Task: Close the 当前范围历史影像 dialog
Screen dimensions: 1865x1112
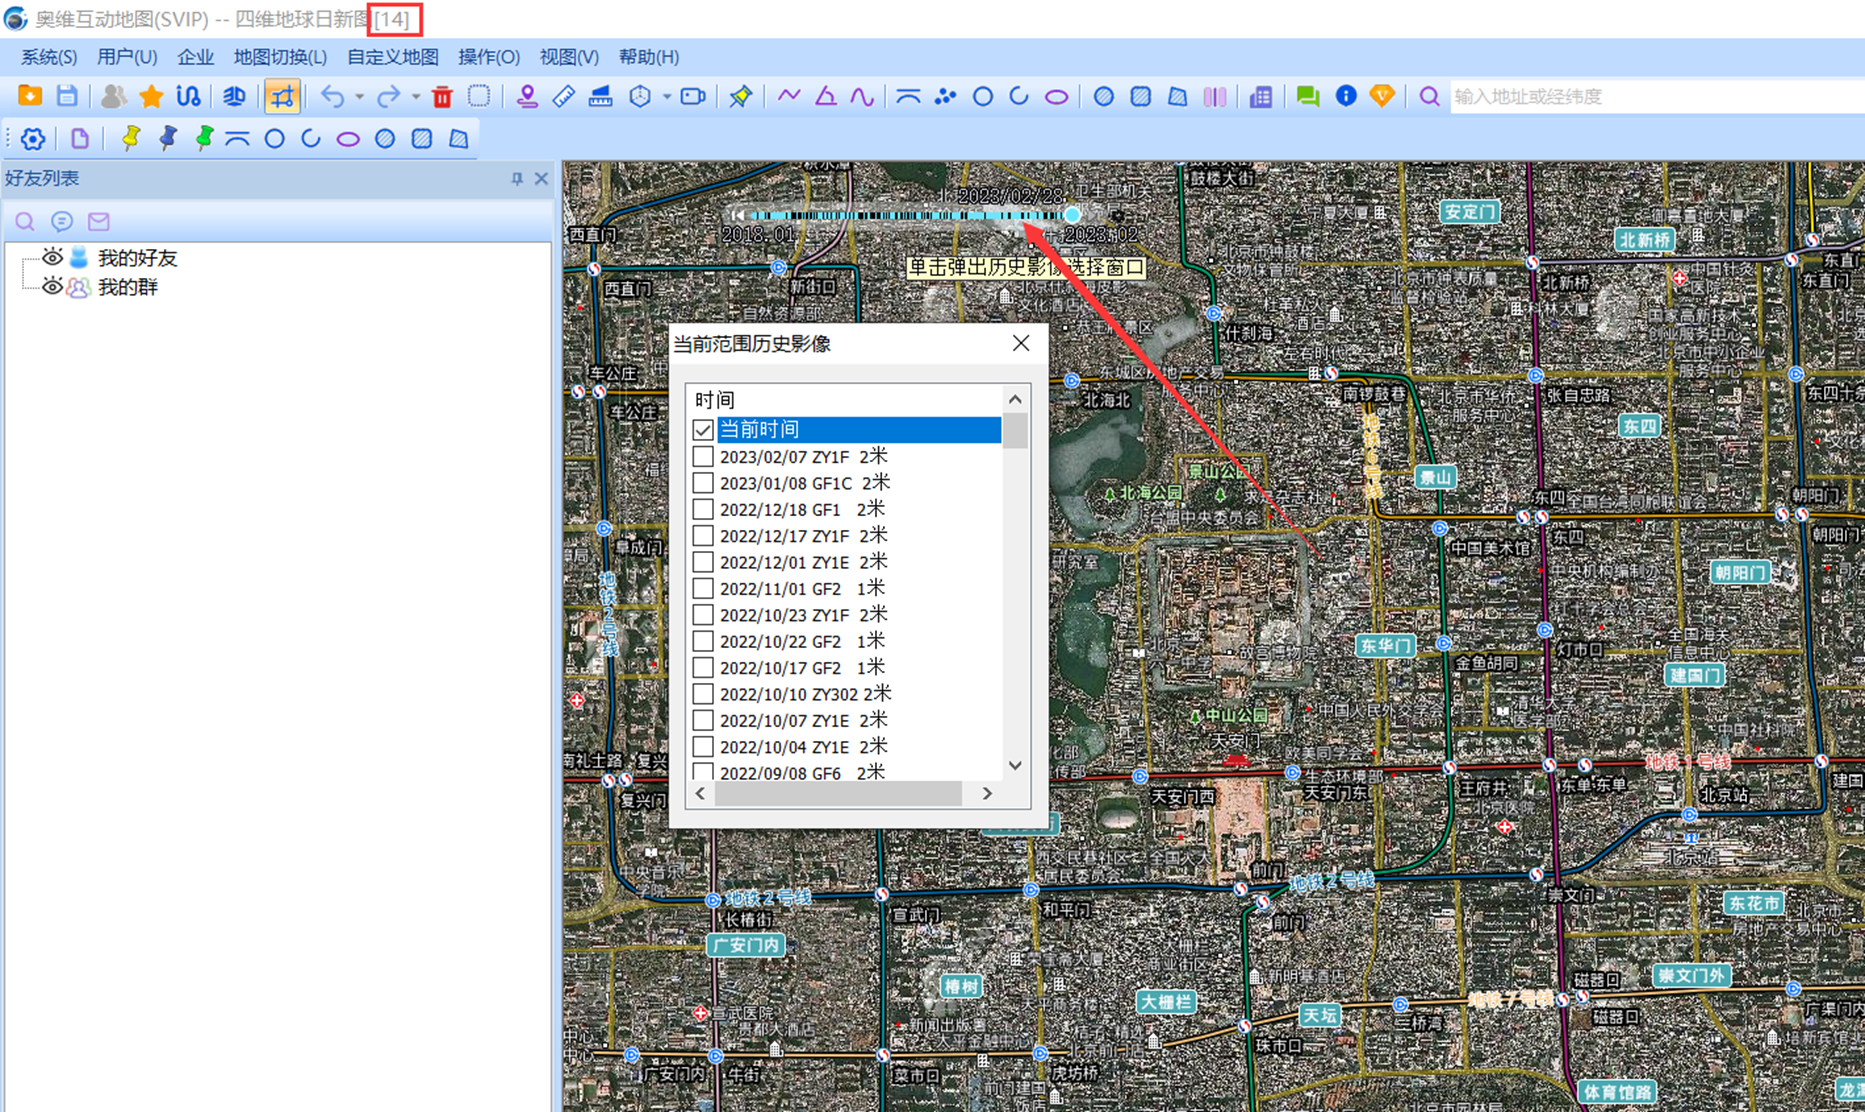Action: coord(1021,343)
